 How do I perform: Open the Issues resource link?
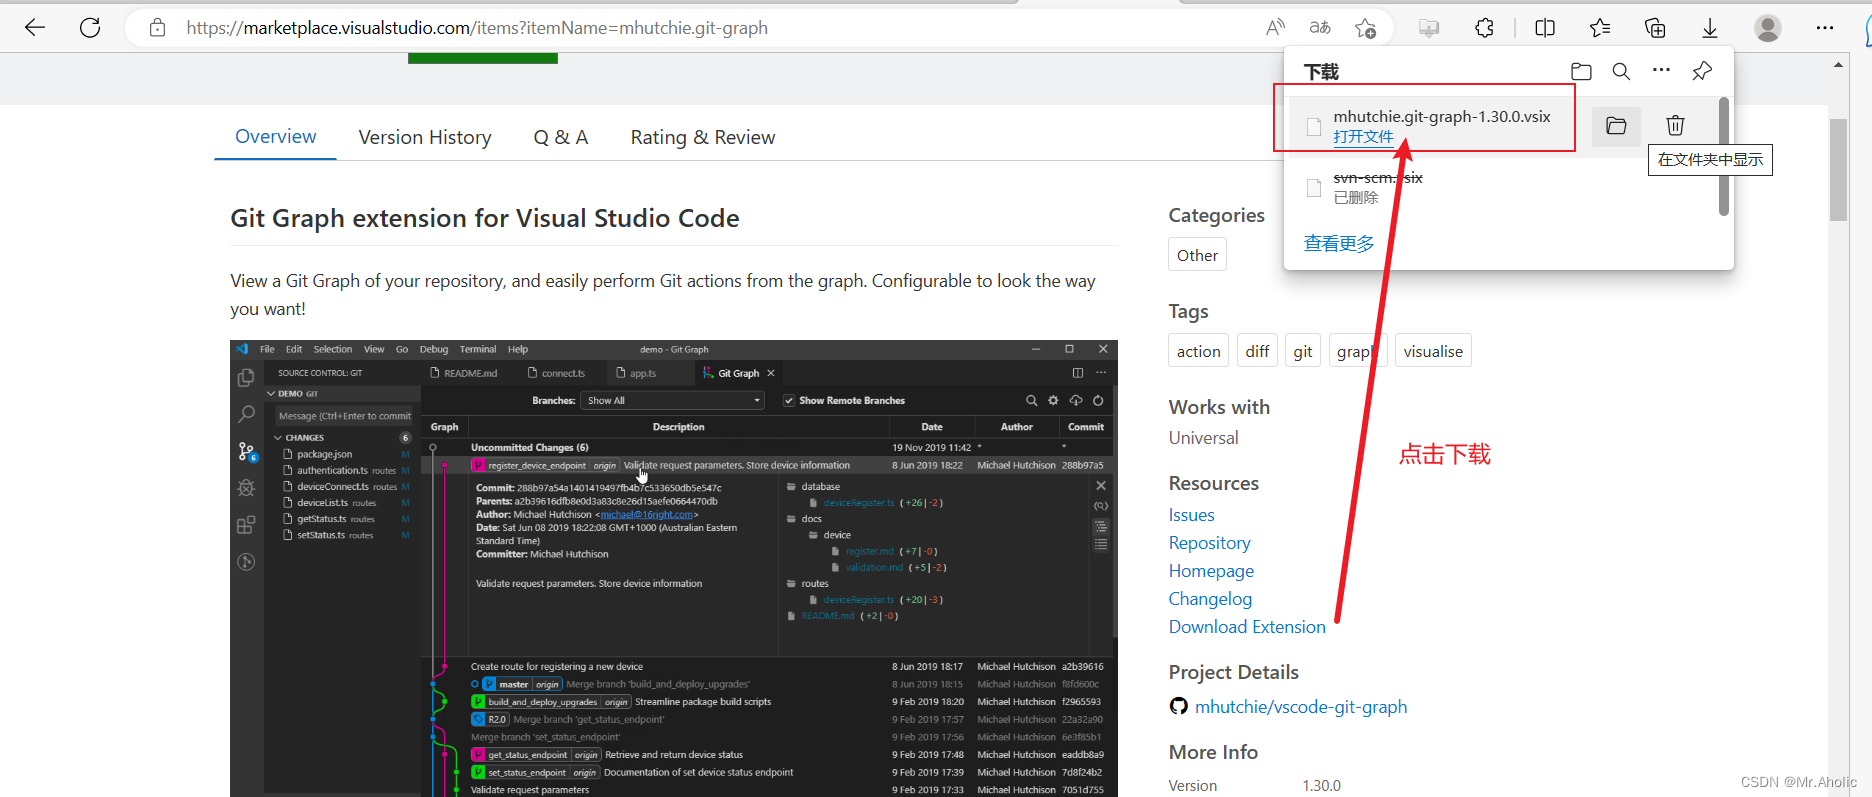(x=1192, y=515)
